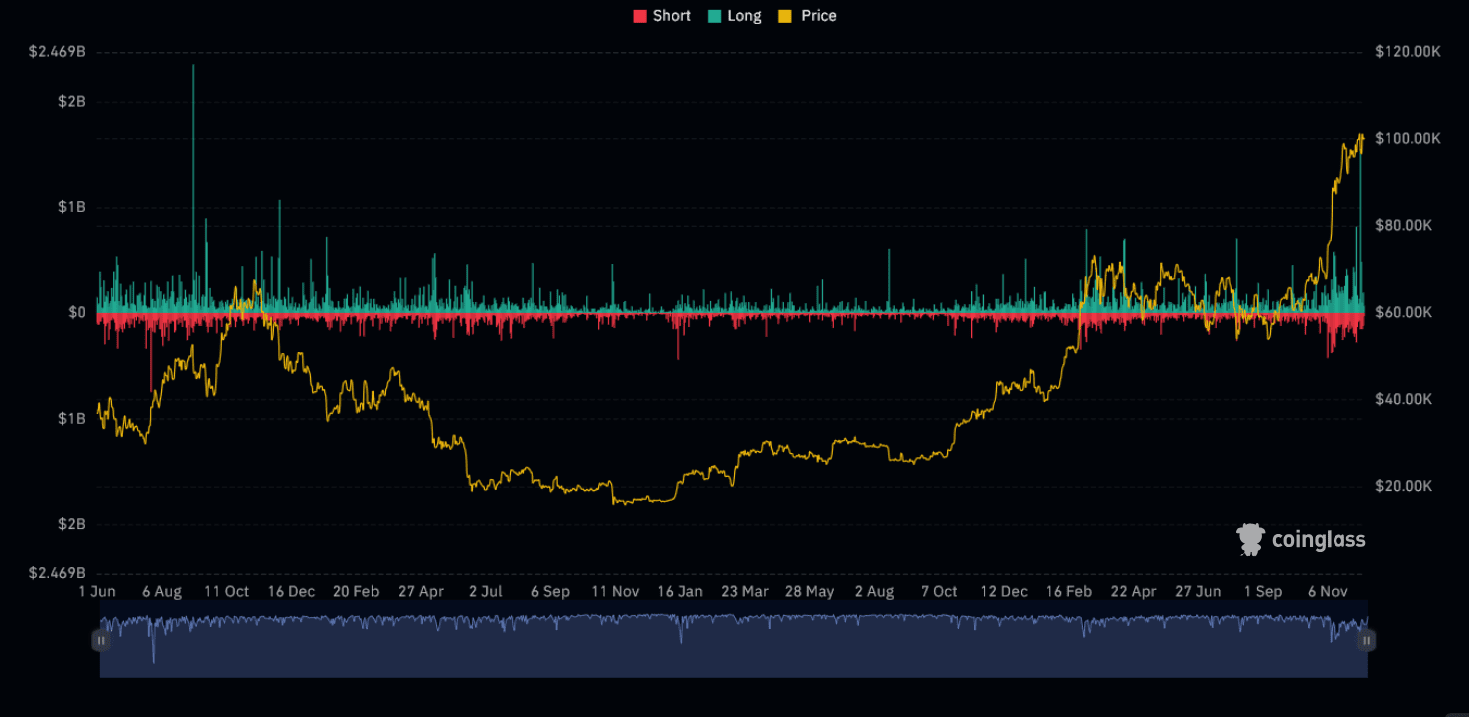
Task: Toggle the Short series in legend
Action: point(661,16)
